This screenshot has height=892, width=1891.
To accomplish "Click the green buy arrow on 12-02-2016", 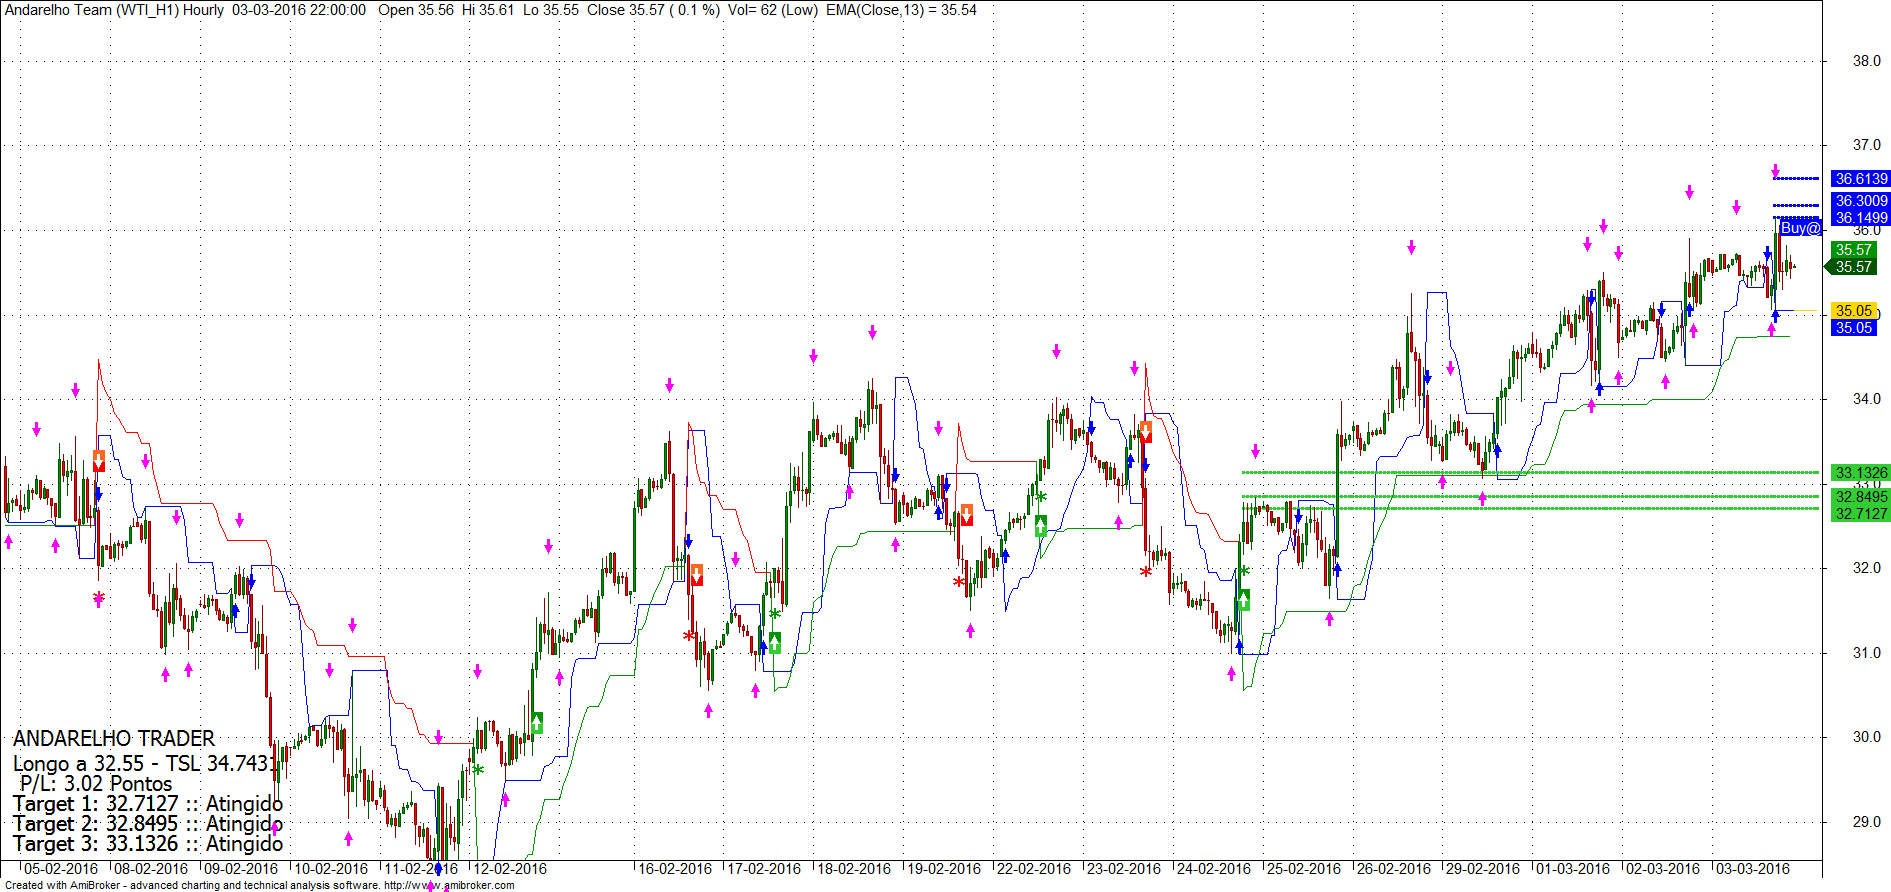I will pyautogui.click(x=537, y=722).
